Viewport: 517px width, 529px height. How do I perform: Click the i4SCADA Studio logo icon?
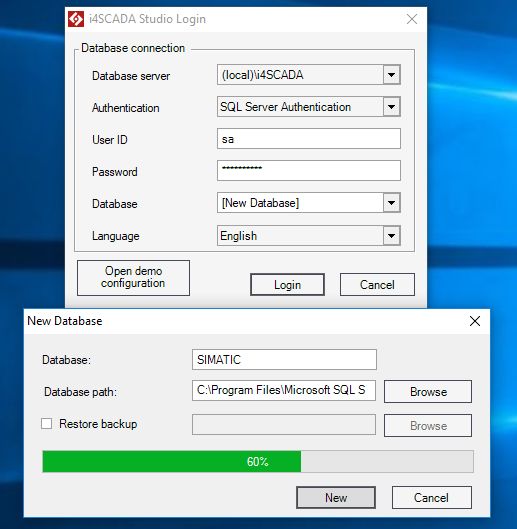(76, 19)
